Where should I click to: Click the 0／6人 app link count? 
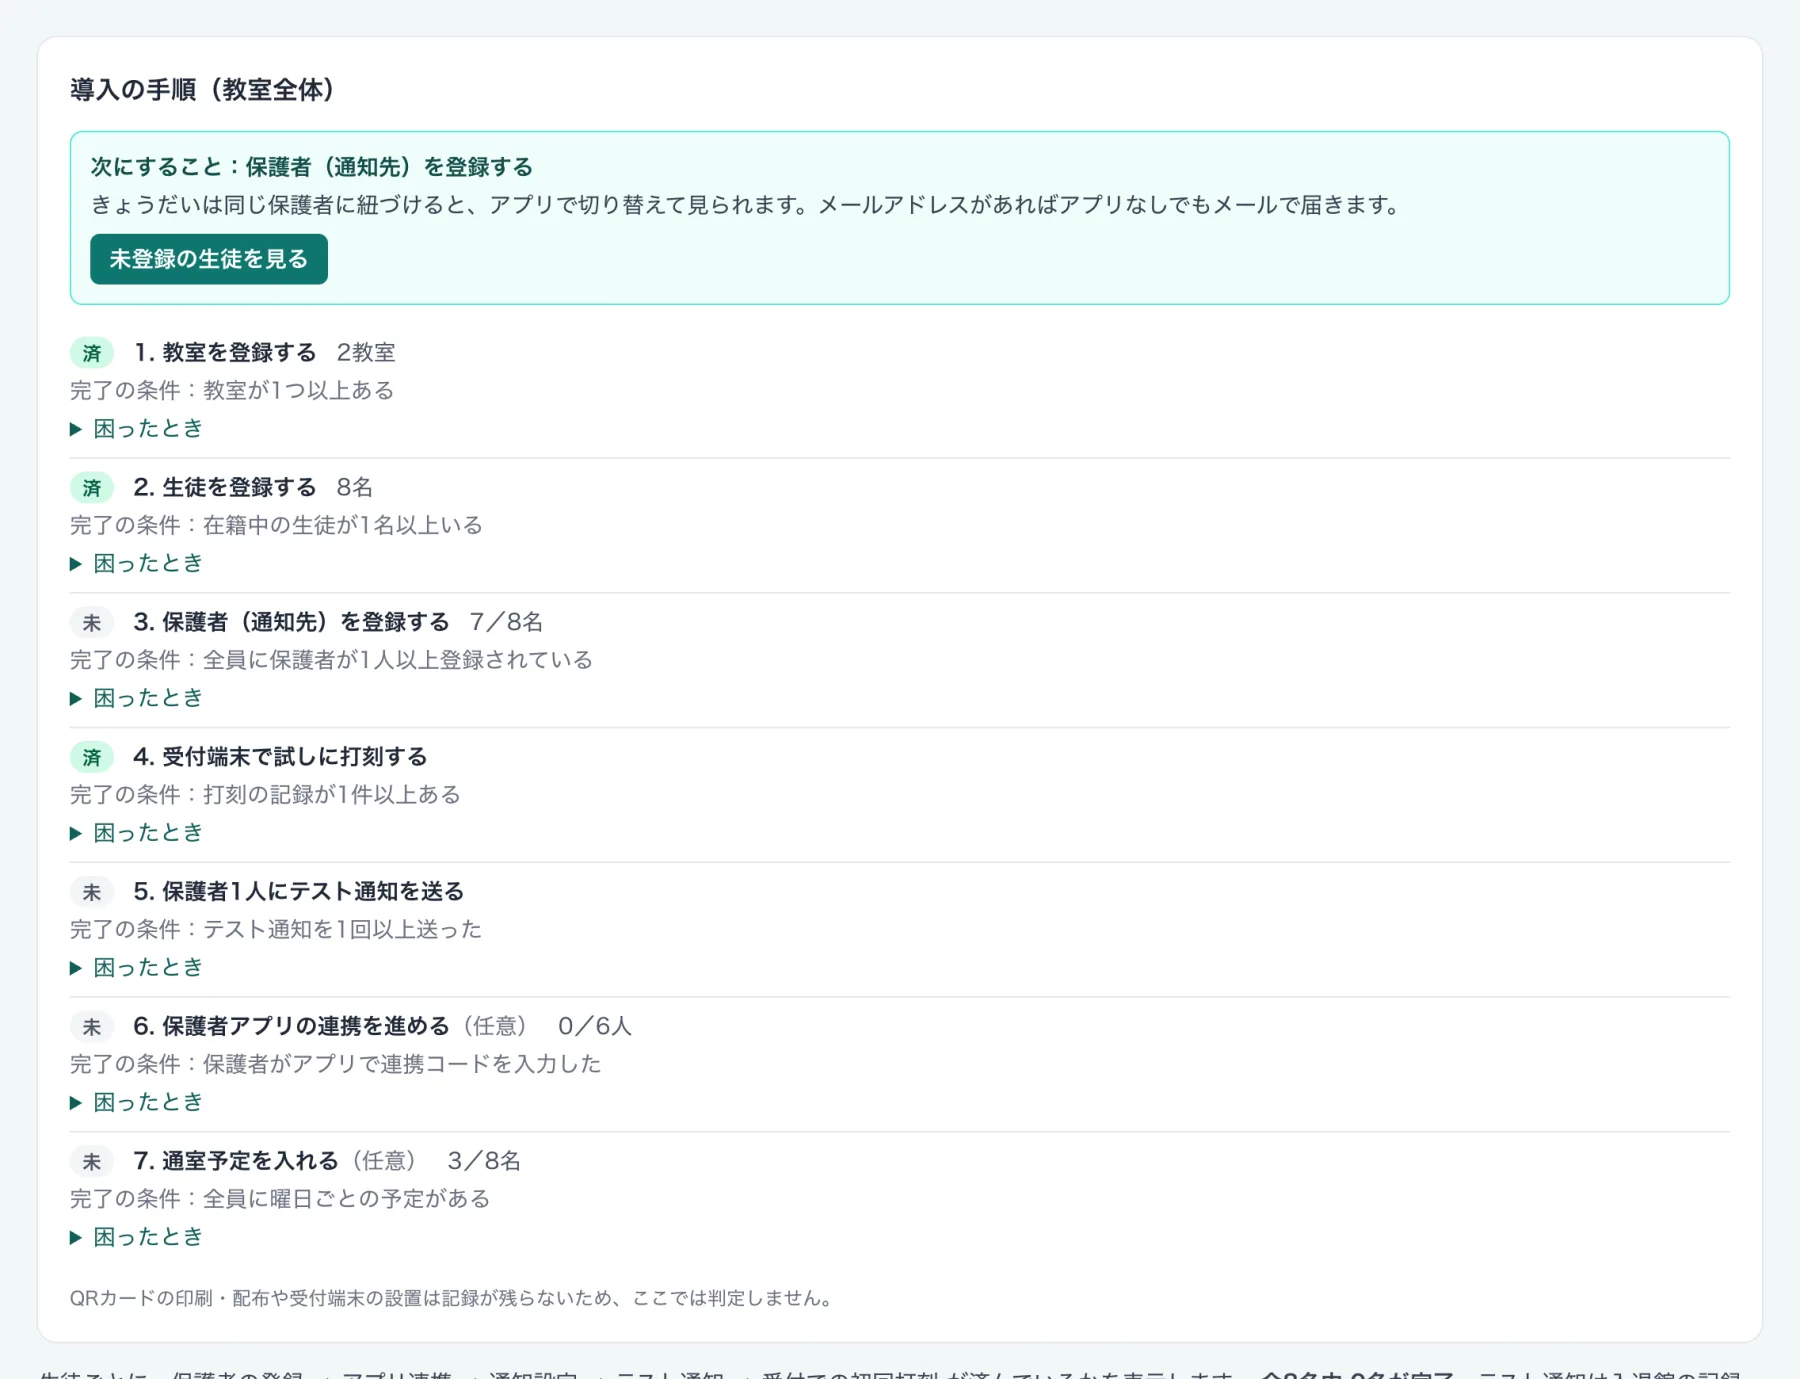pos(595,1026)
